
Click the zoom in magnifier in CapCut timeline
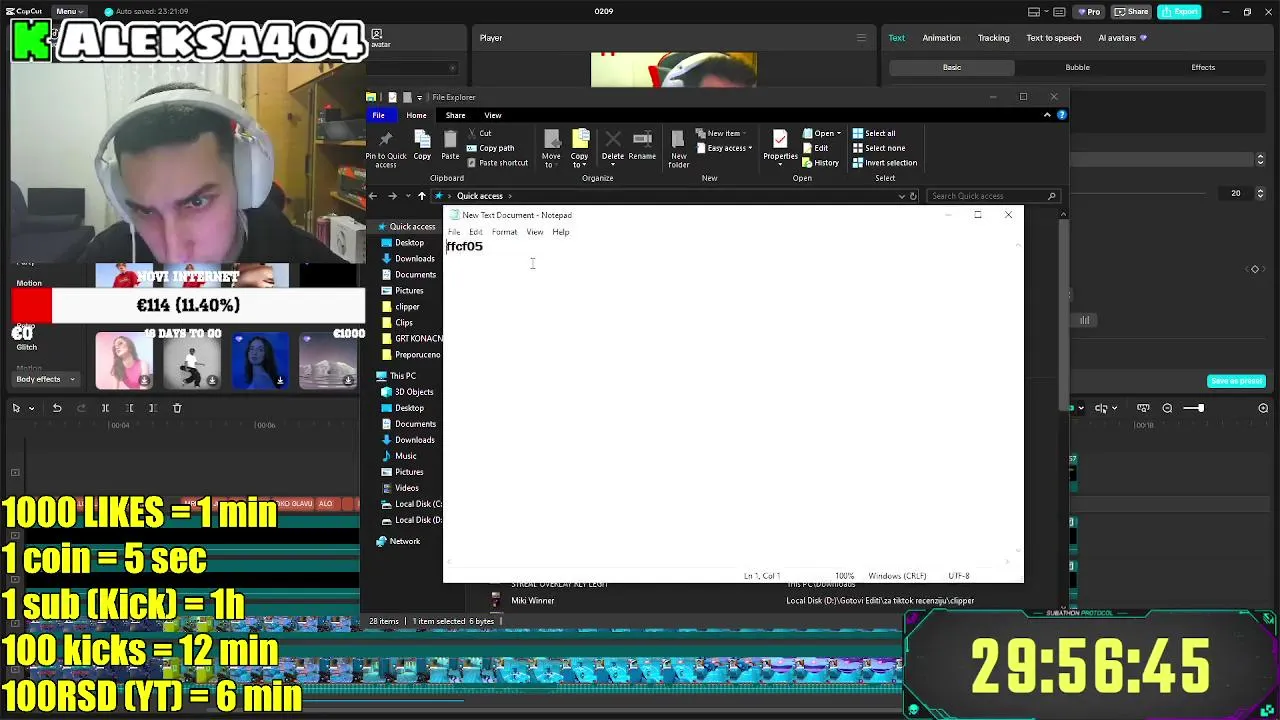(x=1263, y=408)
